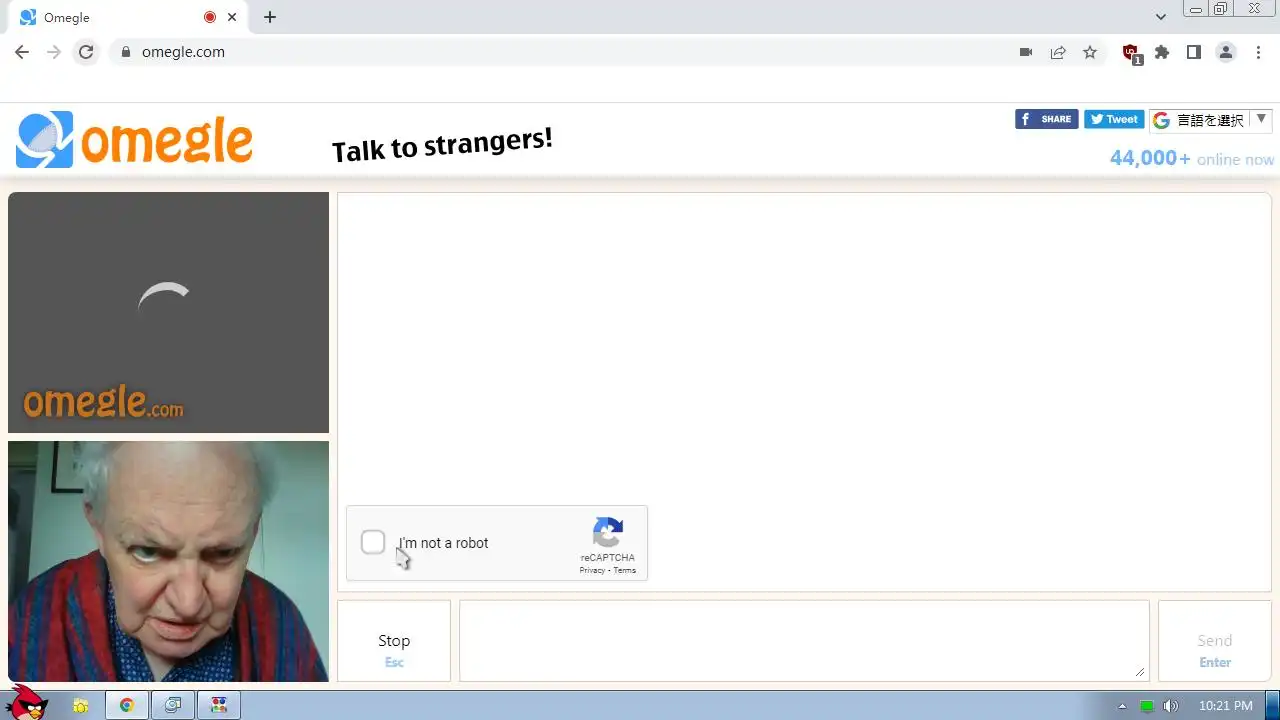Viewport: 1280px width, 720px height.
Task: Go forward in browser history
Action: point(54,52)
